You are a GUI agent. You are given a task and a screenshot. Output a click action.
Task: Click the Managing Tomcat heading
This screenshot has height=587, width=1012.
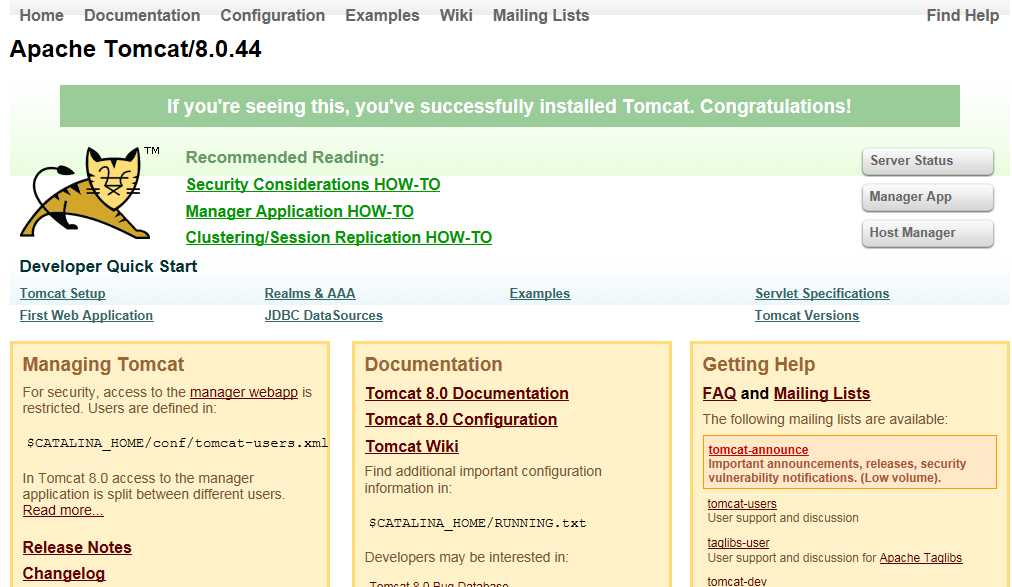(x=103, y=364)
